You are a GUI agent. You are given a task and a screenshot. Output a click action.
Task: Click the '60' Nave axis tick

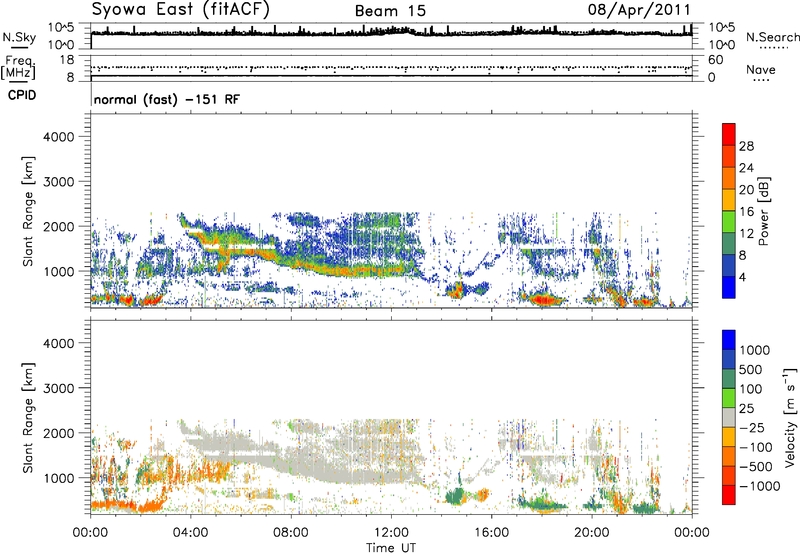click(716, 60)
